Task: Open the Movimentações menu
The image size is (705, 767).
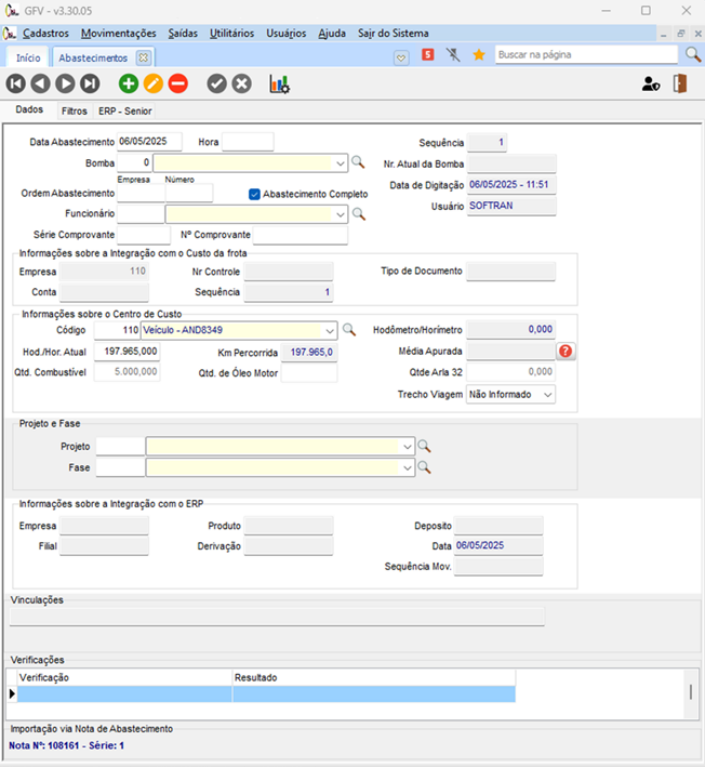Action: point(118,33)
